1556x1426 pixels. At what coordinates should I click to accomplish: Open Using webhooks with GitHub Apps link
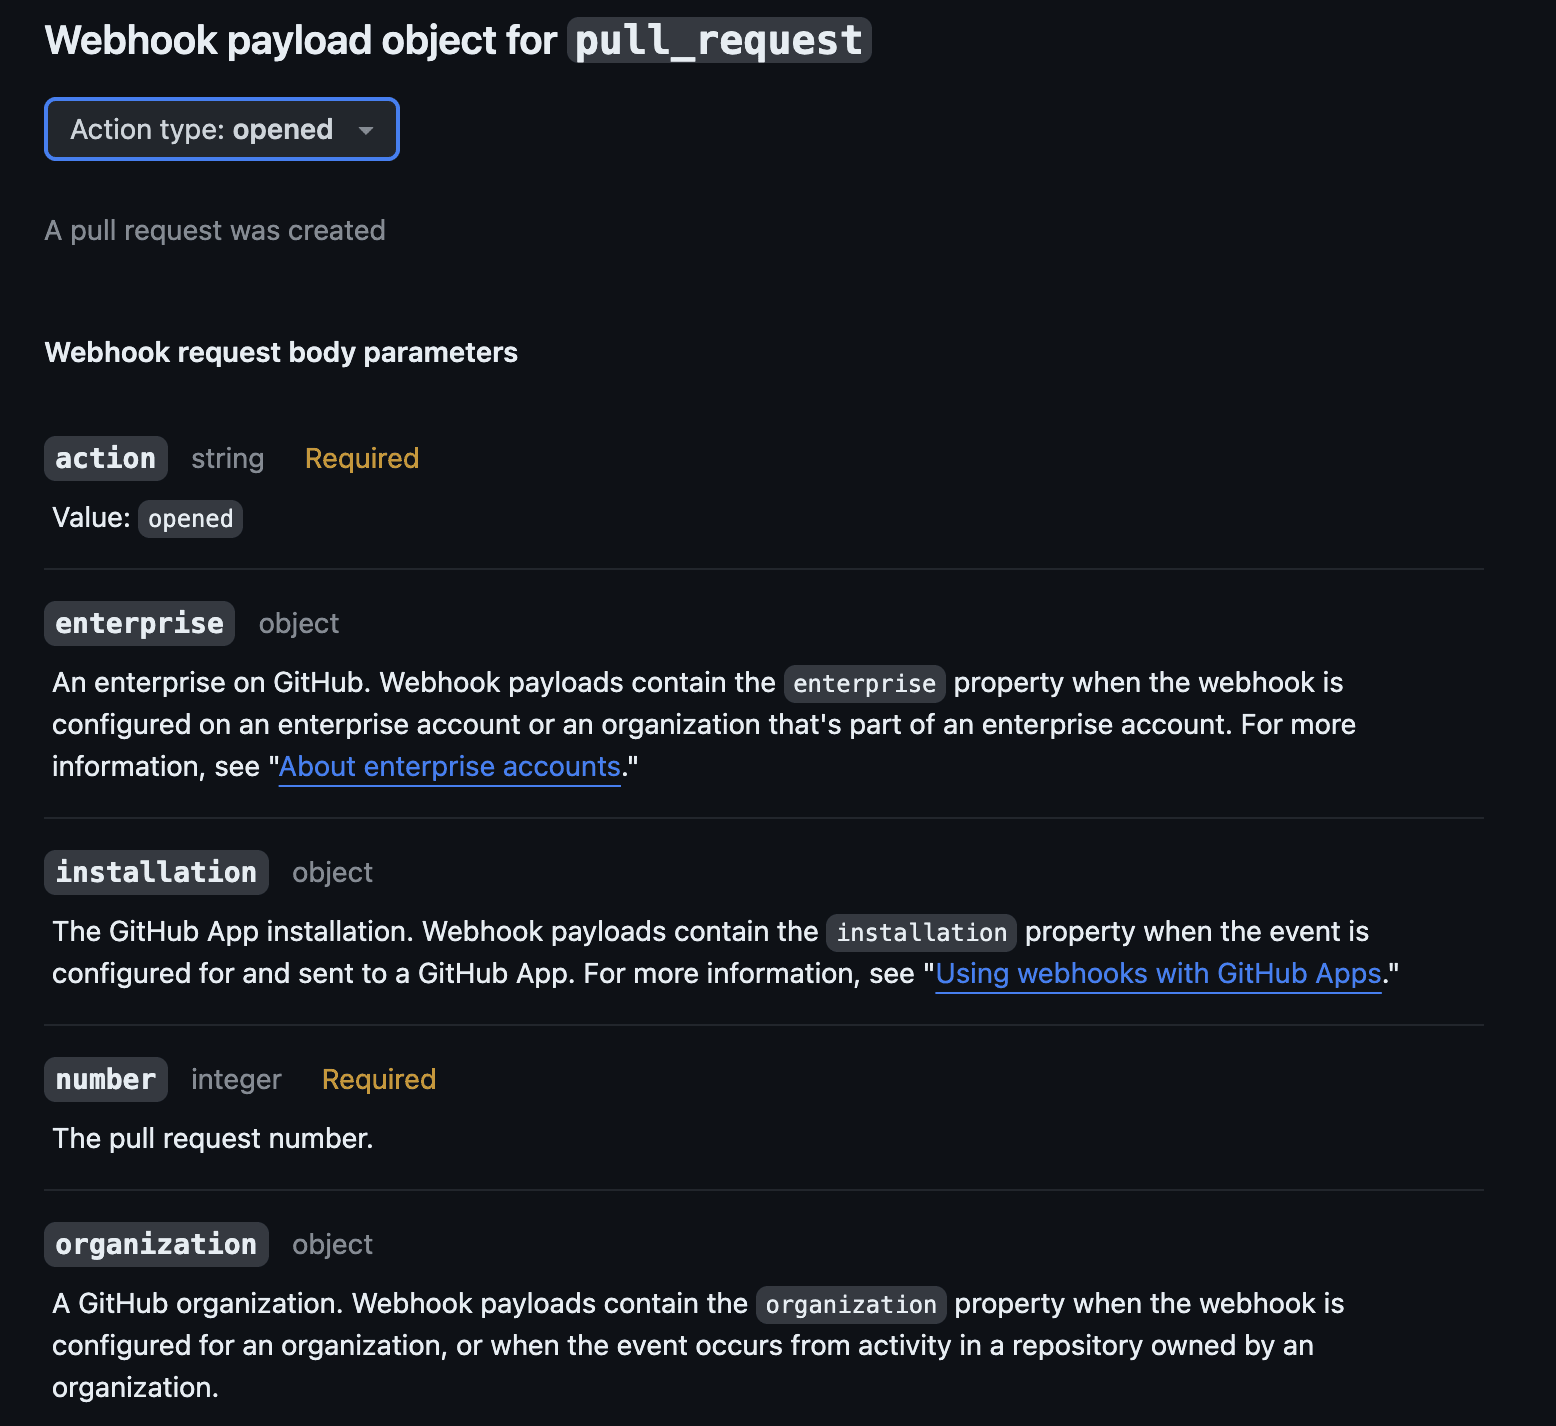click(x=1158, y=974)
